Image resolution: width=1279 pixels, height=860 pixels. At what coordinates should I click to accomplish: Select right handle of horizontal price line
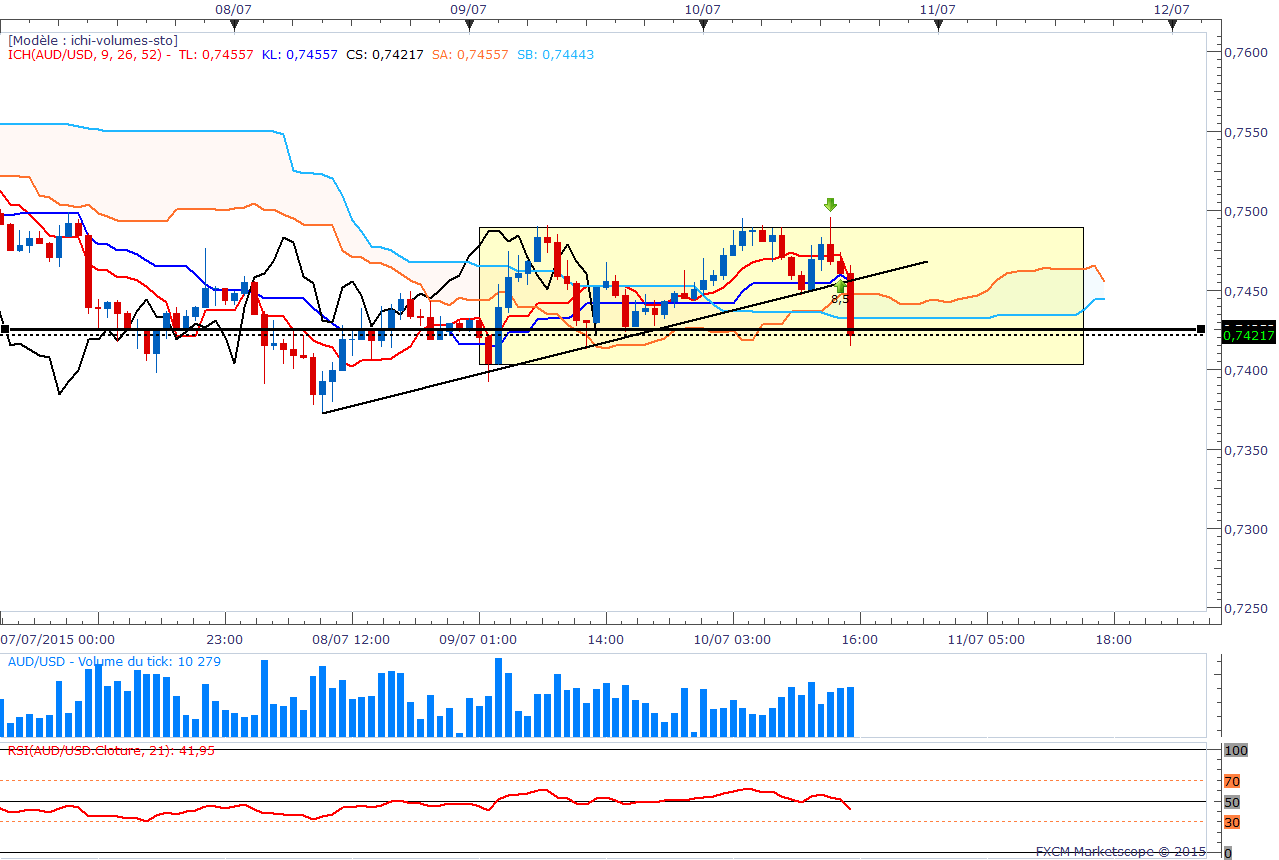click(1201, 329)
